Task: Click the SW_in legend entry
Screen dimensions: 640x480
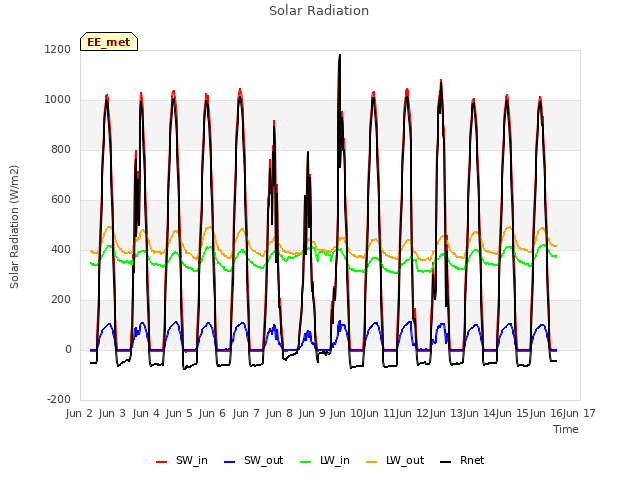Action: [x=182, y=461]
